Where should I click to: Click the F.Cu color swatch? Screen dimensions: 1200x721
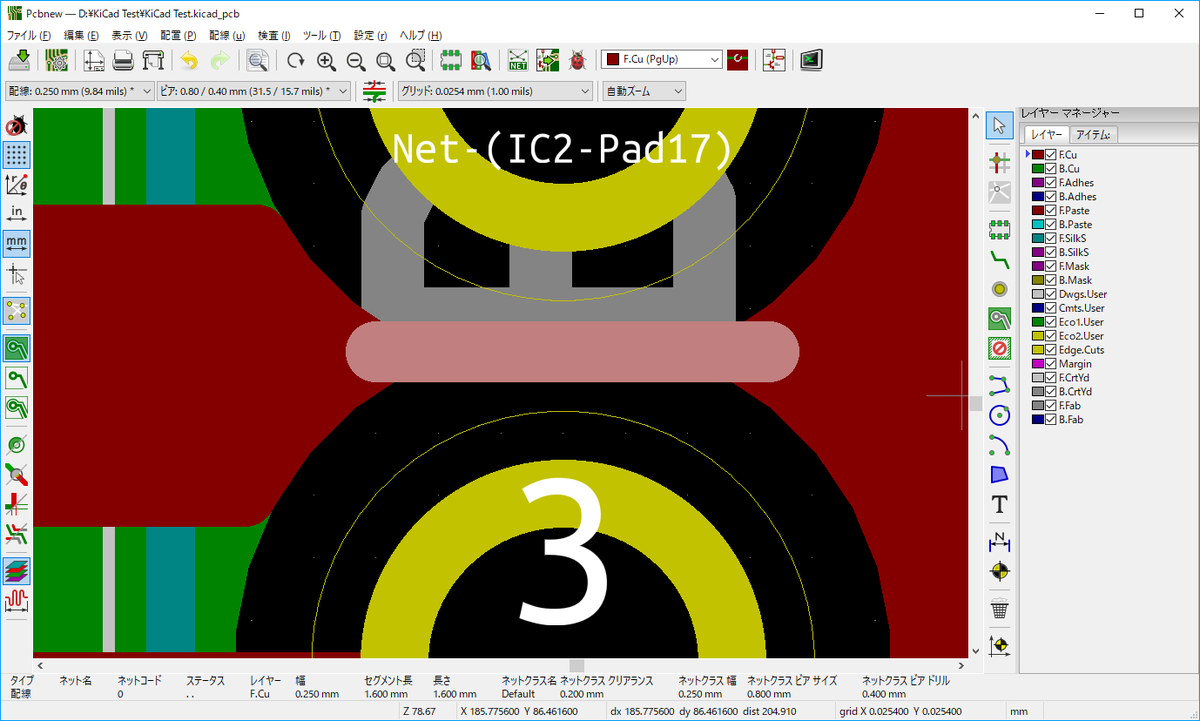pyautogui.click(x=1038, y=155)
